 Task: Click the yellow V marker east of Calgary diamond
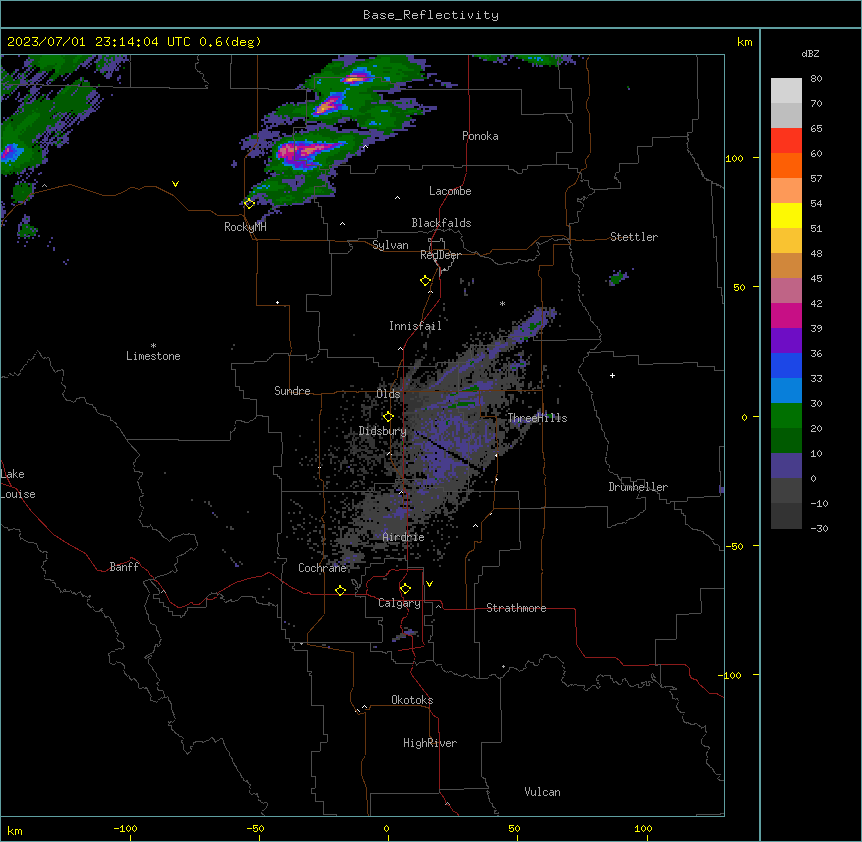[429, 584]
